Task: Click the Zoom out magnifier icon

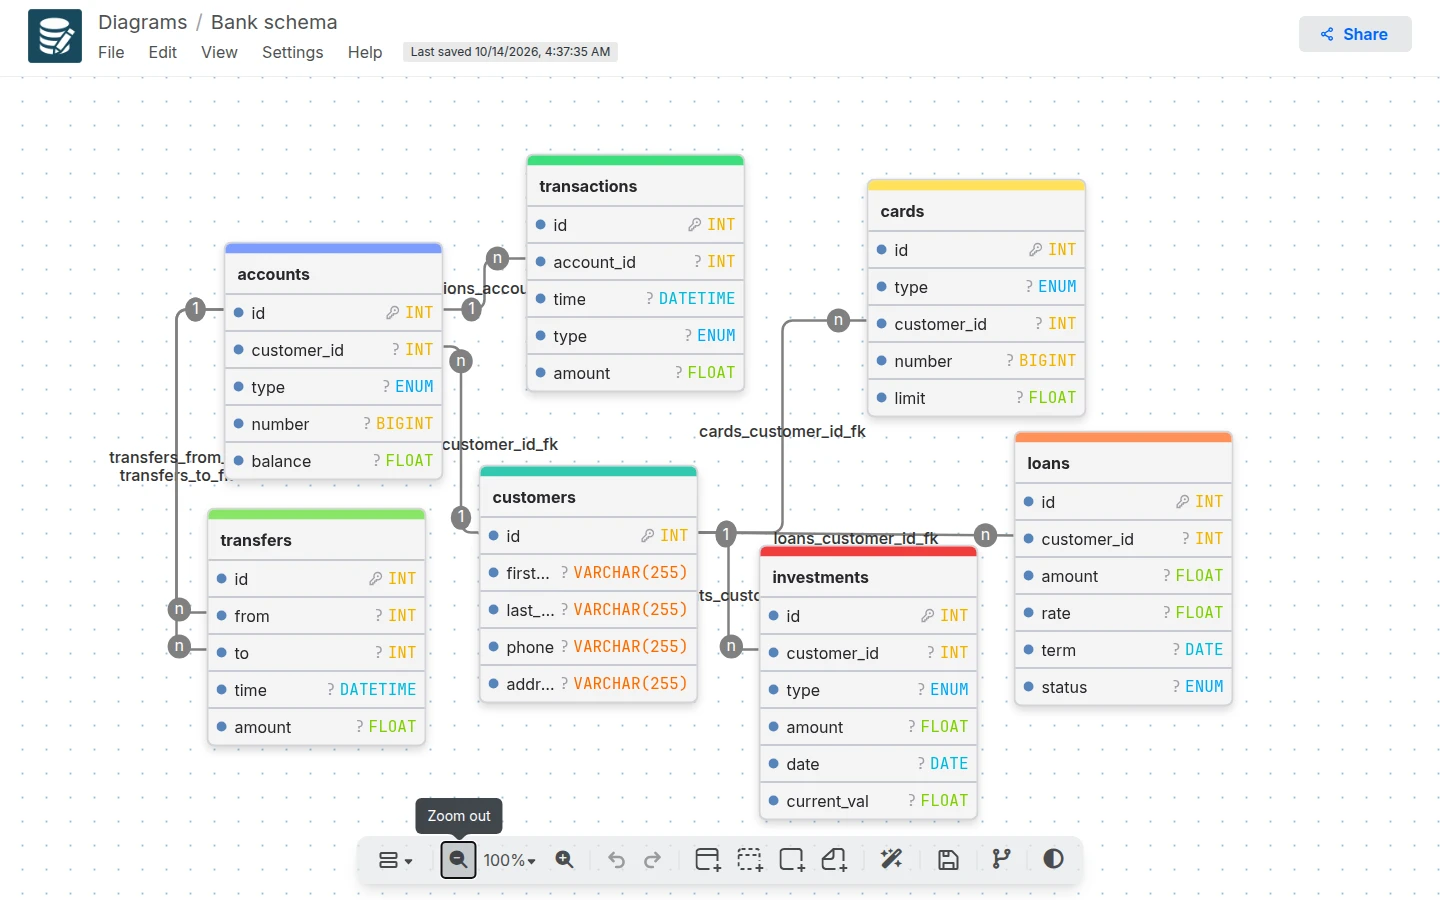Action: (x=458, y=860)
